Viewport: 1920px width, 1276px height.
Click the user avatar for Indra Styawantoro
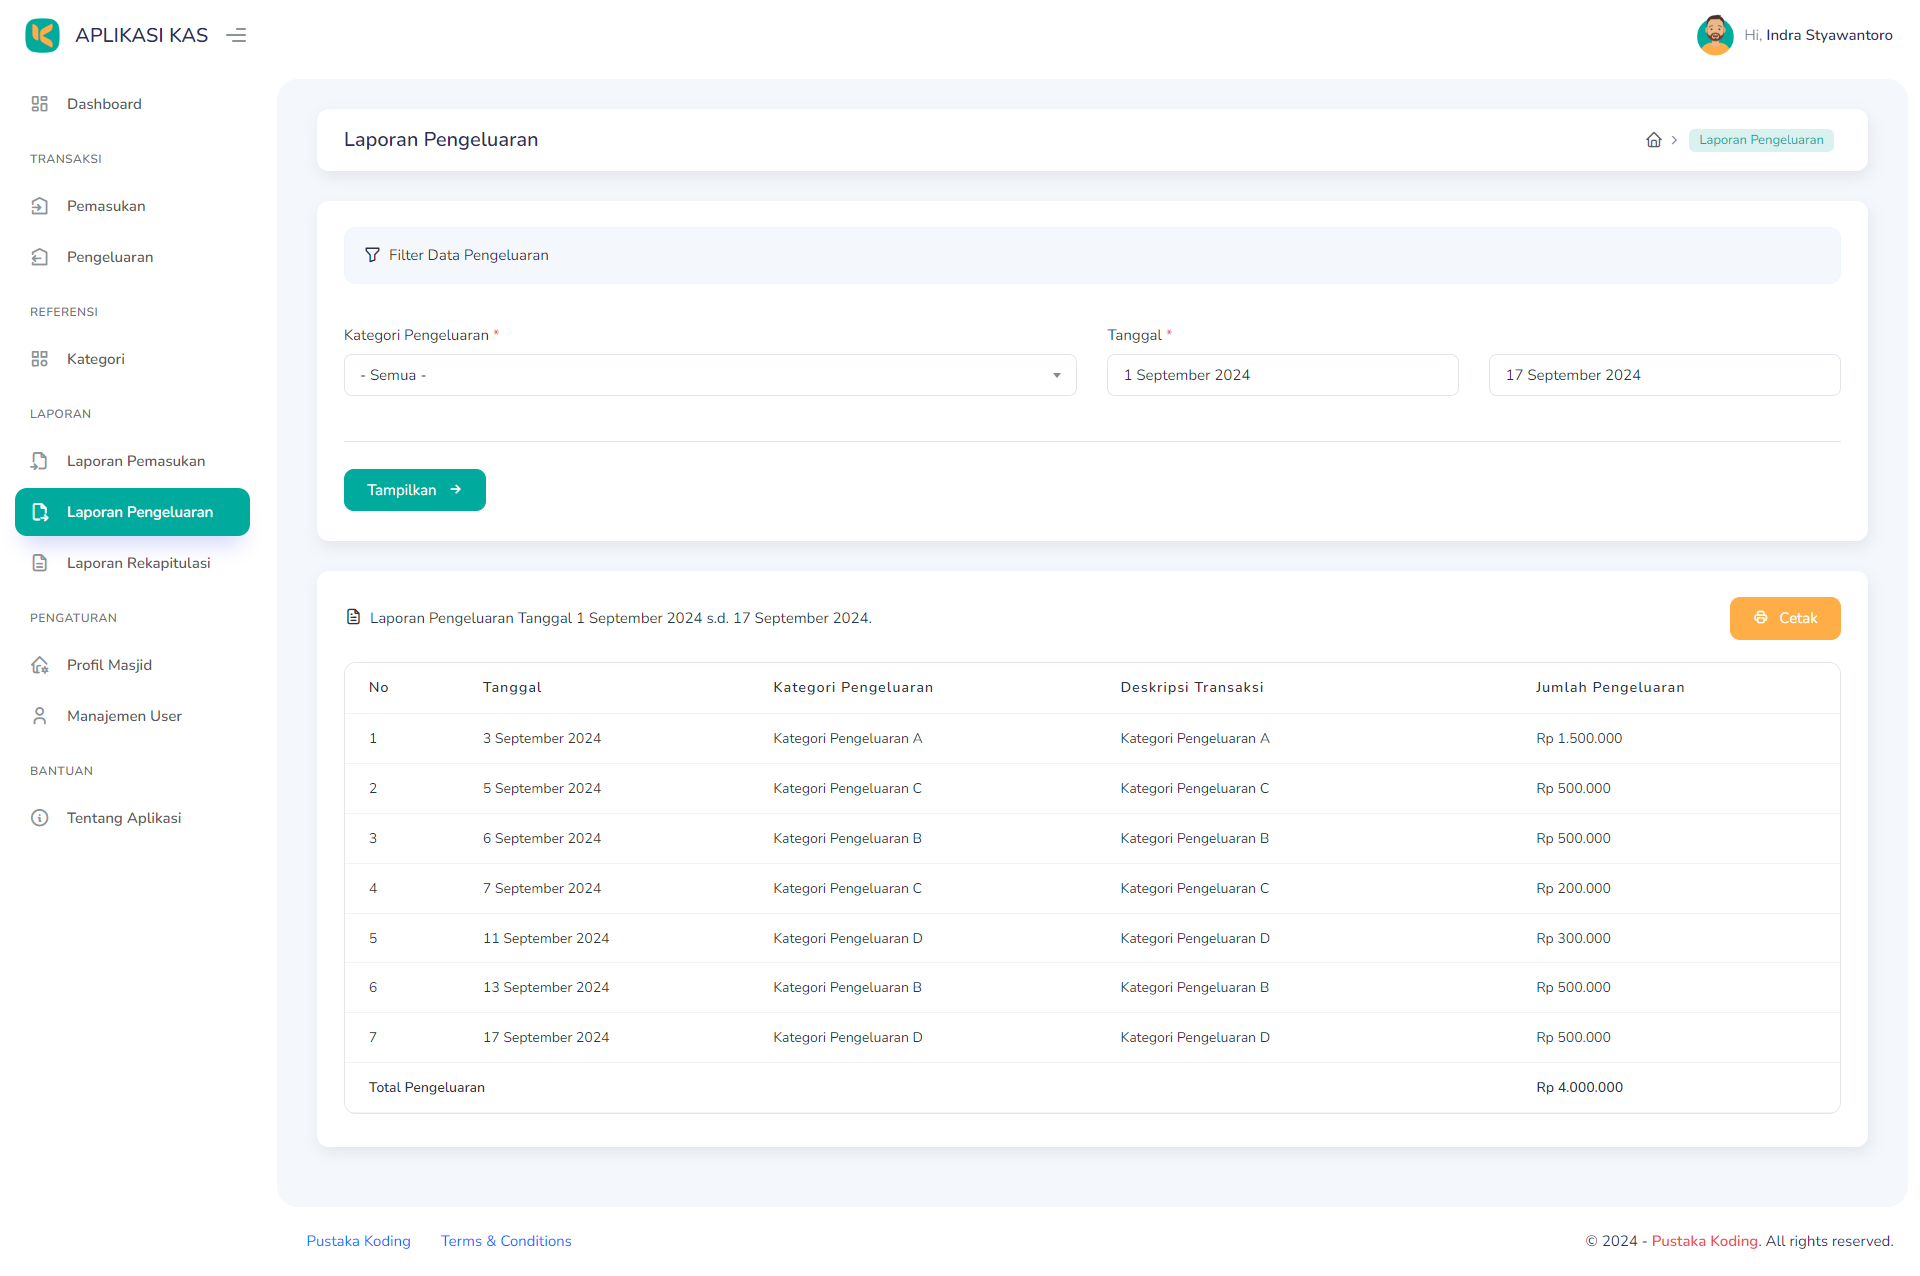click(x=1715, y=35)
